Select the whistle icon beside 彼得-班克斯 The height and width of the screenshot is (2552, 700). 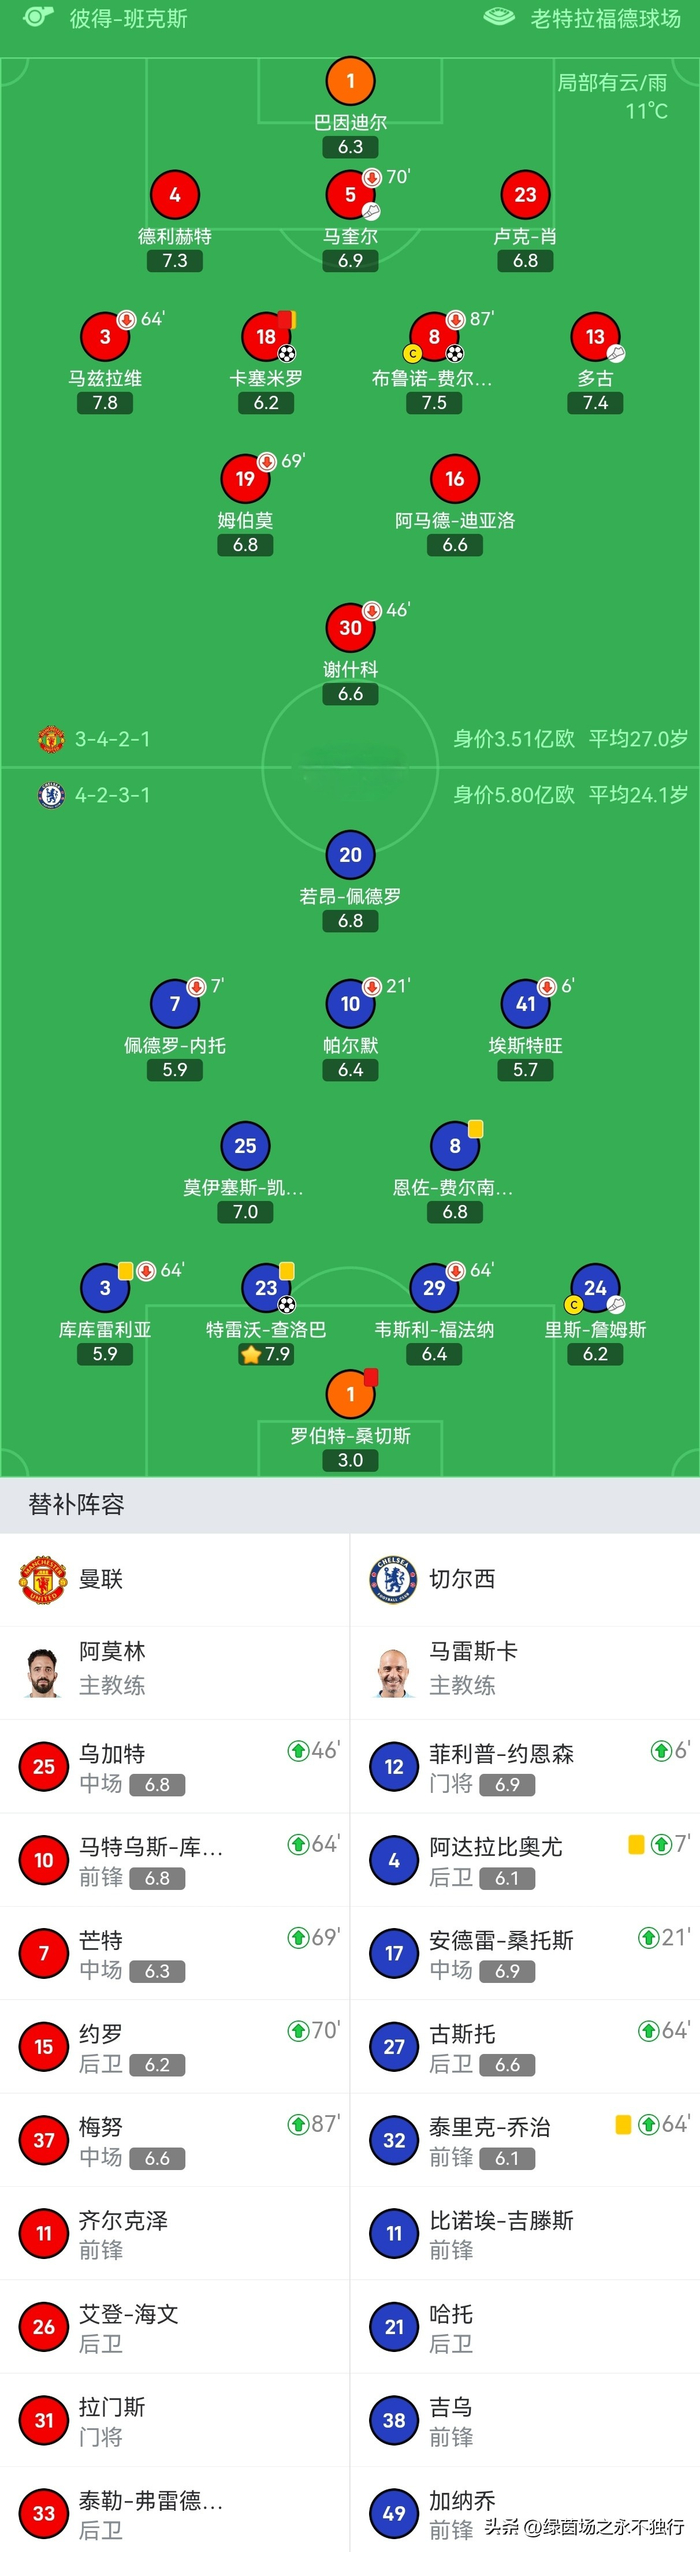(38, 17)
